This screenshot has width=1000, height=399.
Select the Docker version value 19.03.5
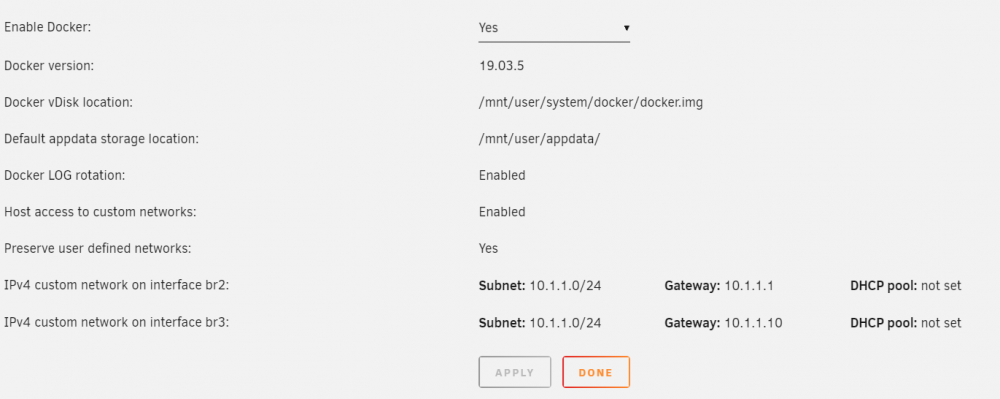pyautogui.click(x=501, y=65)
